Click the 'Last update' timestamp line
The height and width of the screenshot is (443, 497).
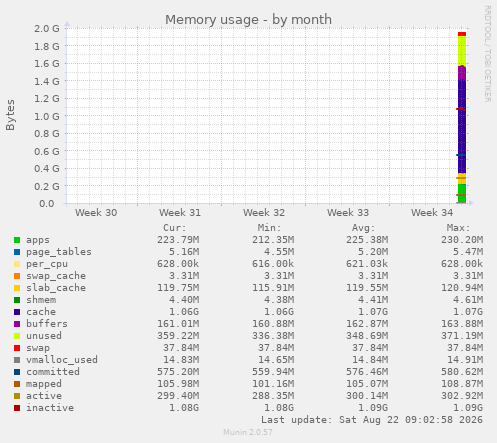(x=372, y=420)
